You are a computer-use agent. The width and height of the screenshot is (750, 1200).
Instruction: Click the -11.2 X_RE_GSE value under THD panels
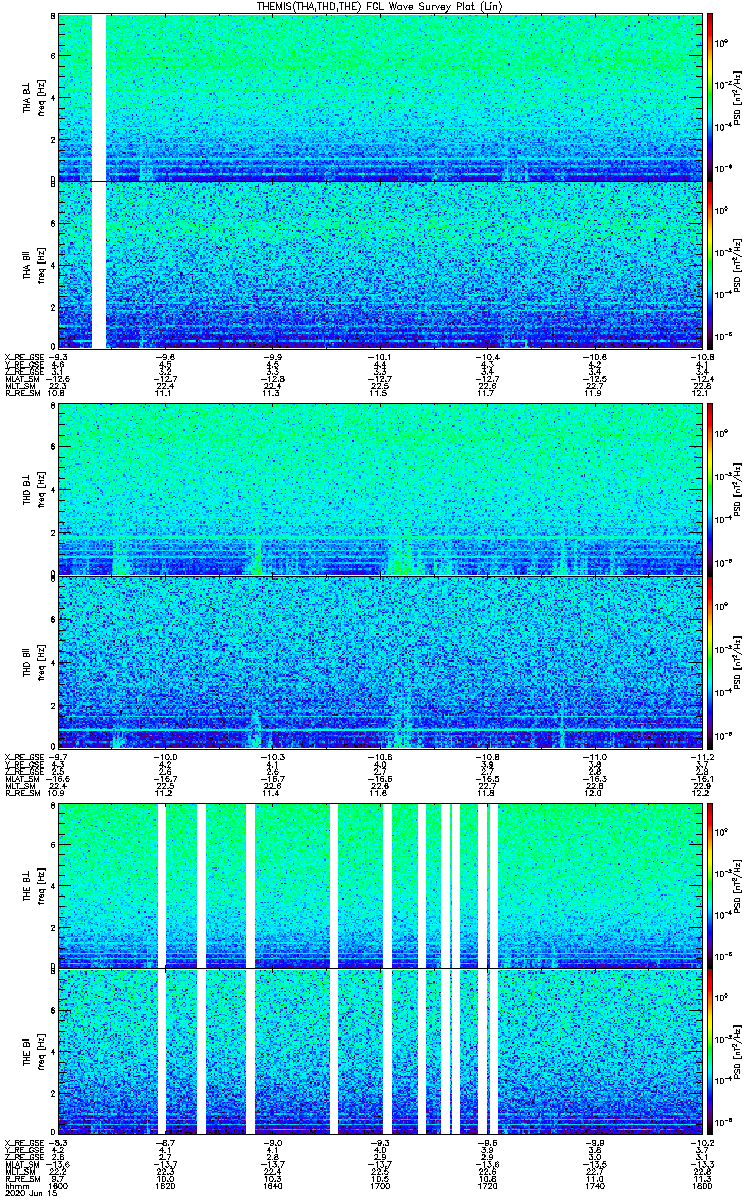tap(702, 756)
